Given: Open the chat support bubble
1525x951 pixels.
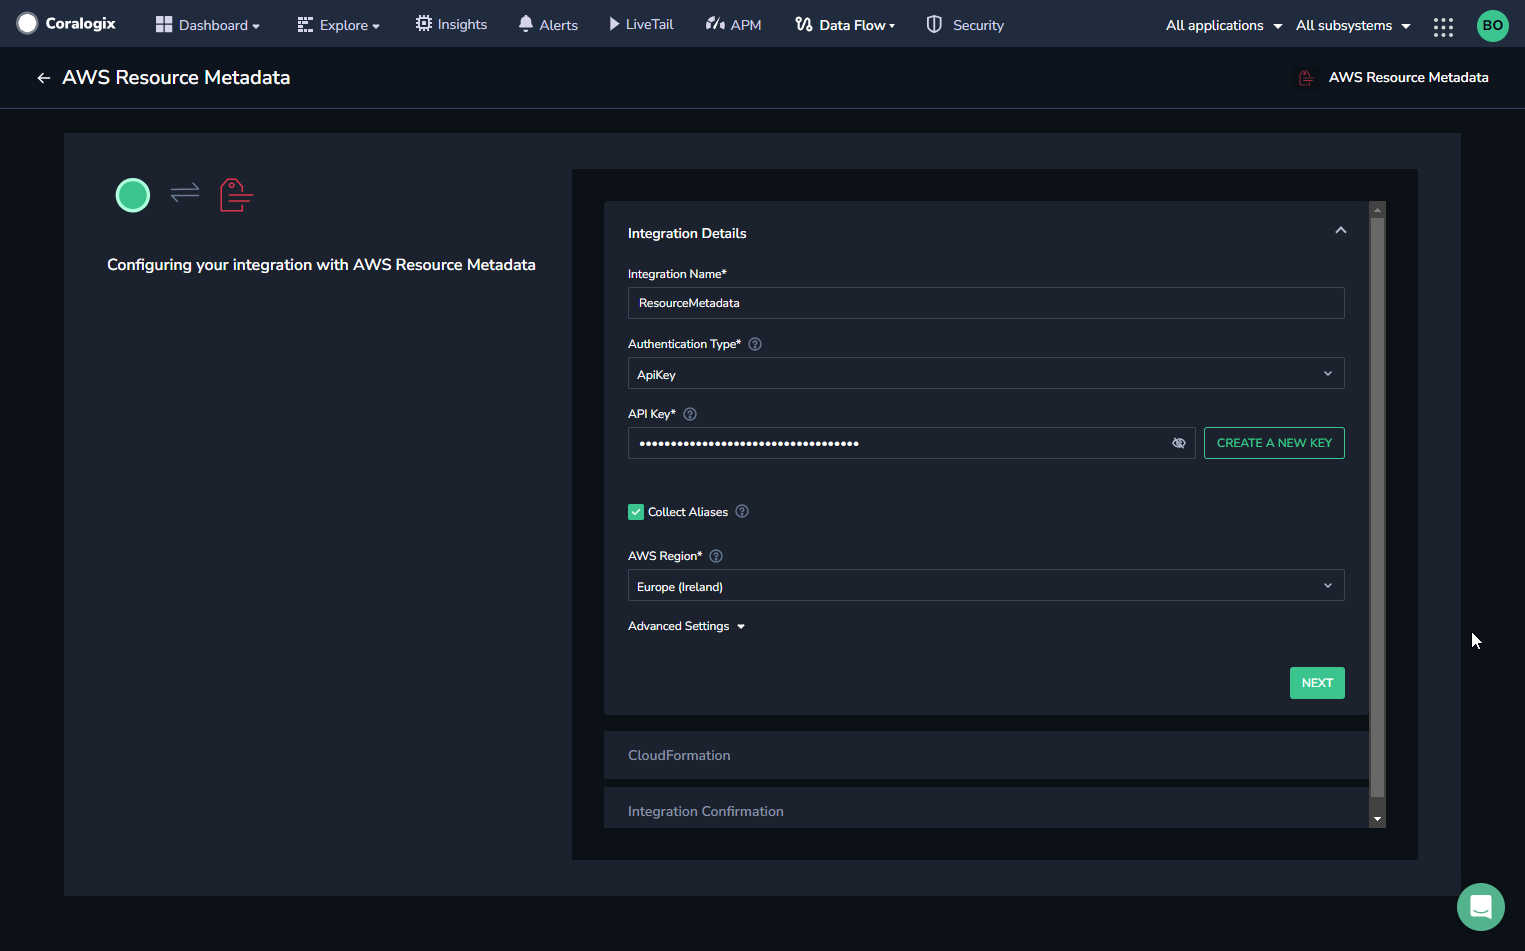Looking at the screenshot, I should click(1481, 907).
